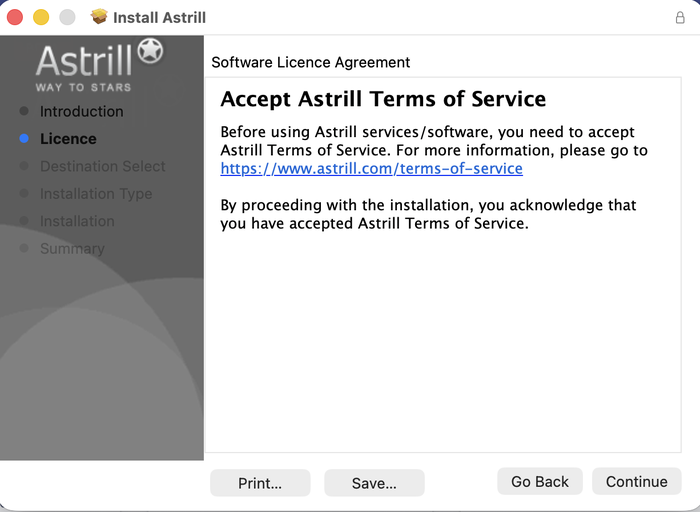The image size is (700, 512).
Task: Click the 'By proceeding with the installation' paragraph
Action: click(x=428, y=214)
